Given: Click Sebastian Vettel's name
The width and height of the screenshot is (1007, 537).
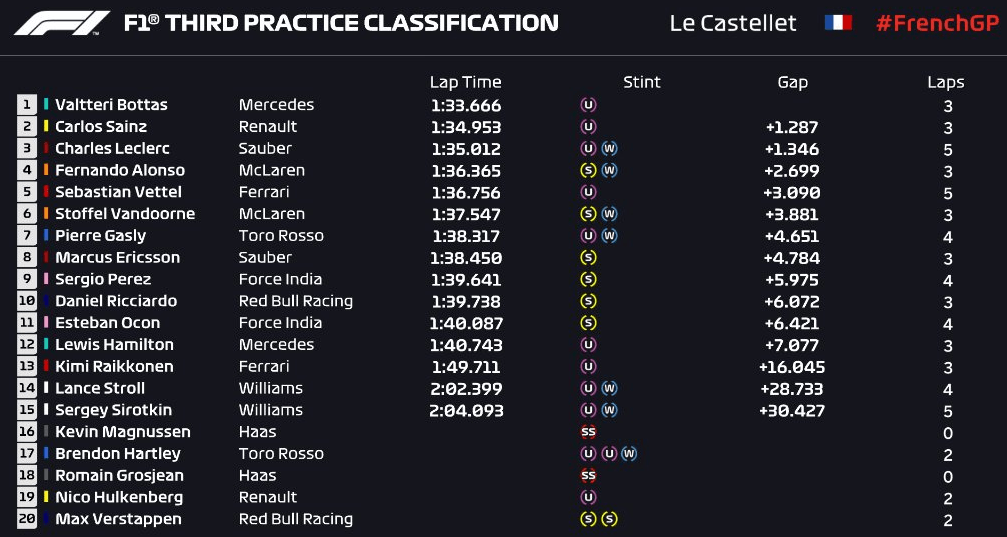Looking at the screenshot, I should point(118,192).
